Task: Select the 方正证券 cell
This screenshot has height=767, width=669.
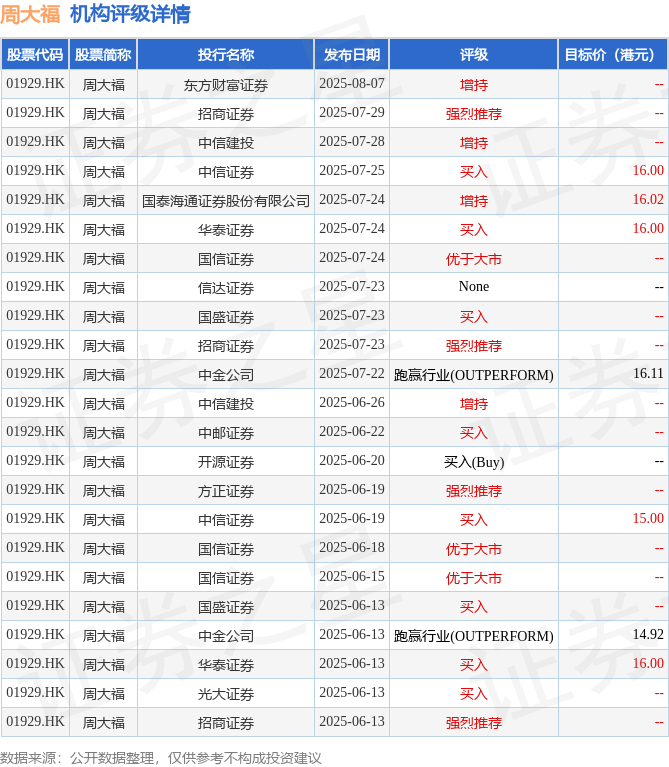Action: tap(226, 491)
